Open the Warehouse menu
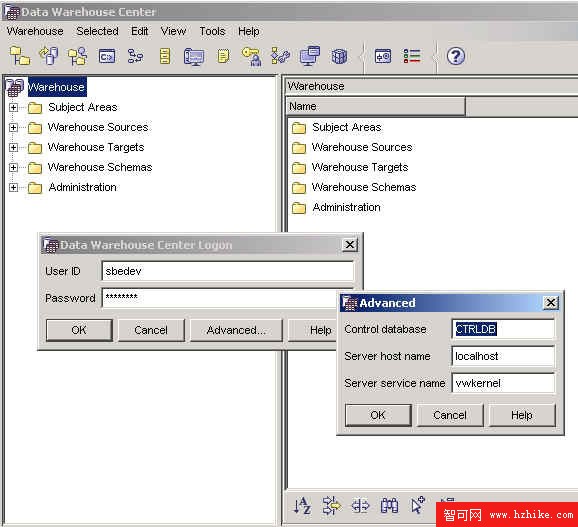 pyautogui.click(x=35, y=31)
